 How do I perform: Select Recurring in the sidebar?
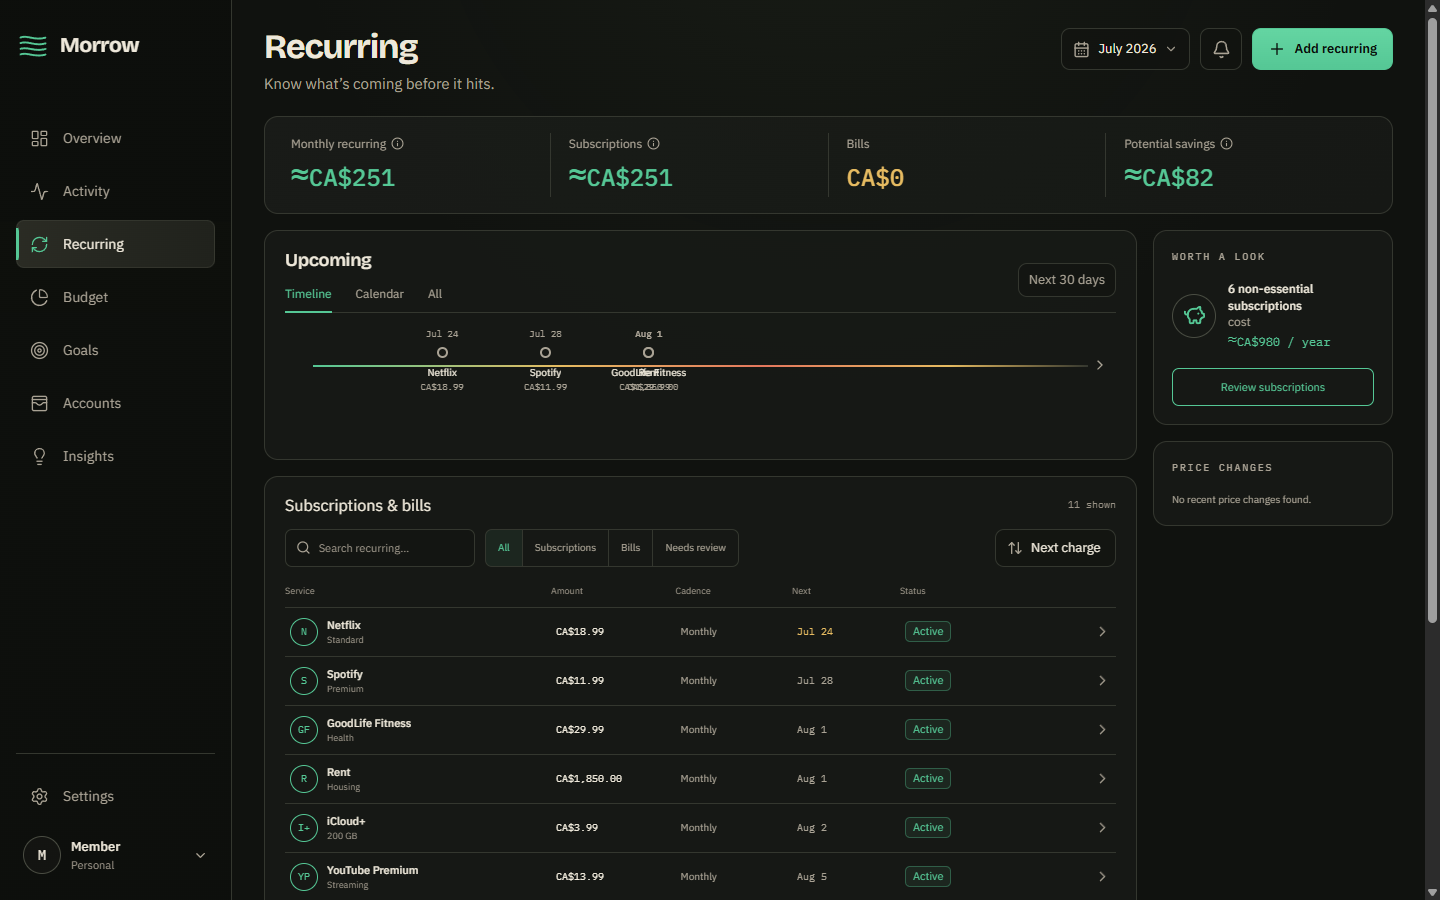pos(115,244)
